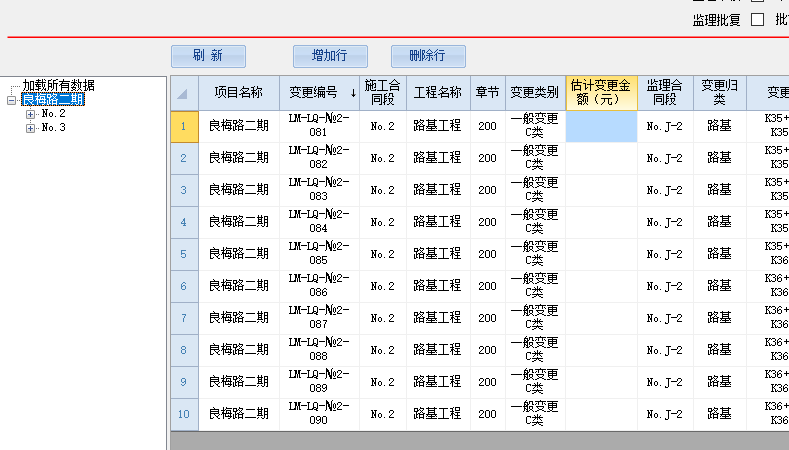Click the LM-LQ-№2-082 cell
The image size is (789, 450).
(x=319, y=158)
